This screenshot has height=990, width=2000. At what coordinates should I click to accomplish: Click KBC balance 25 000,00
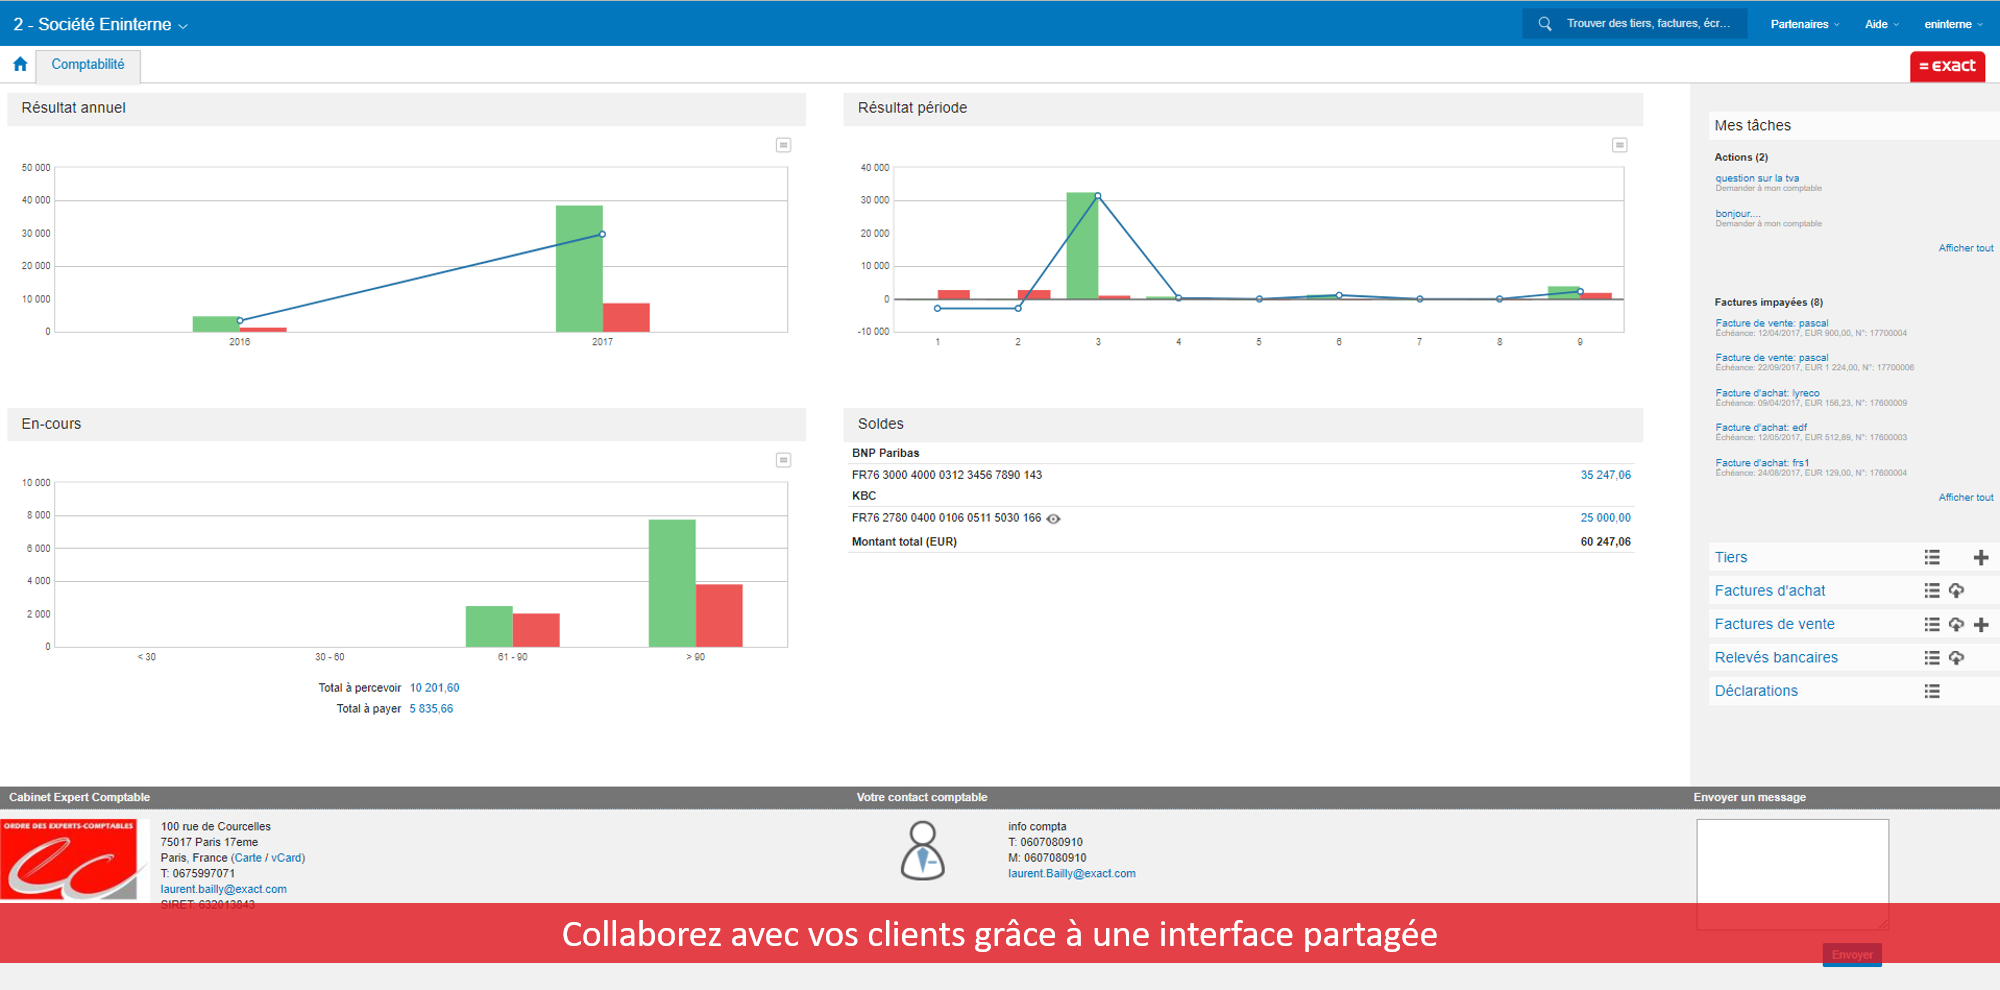pos(1605,518)
